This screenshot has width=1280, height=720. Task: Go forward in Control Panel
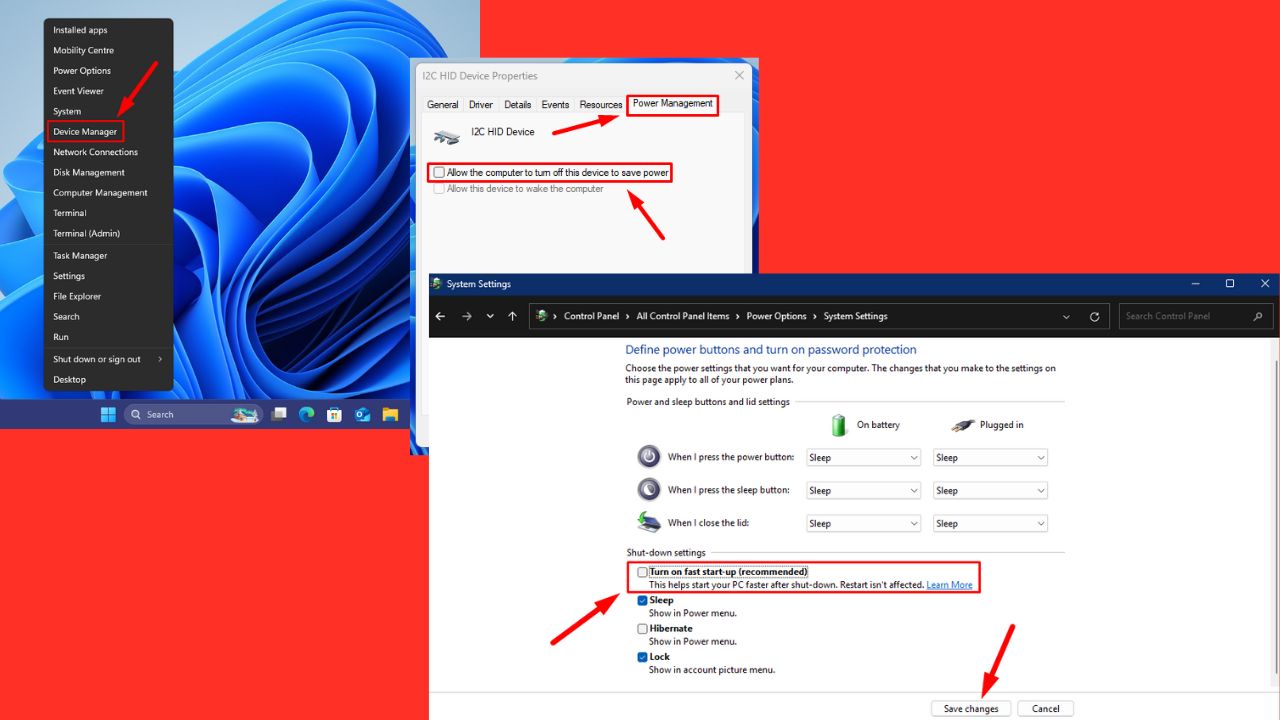click(x=466, y=316)
